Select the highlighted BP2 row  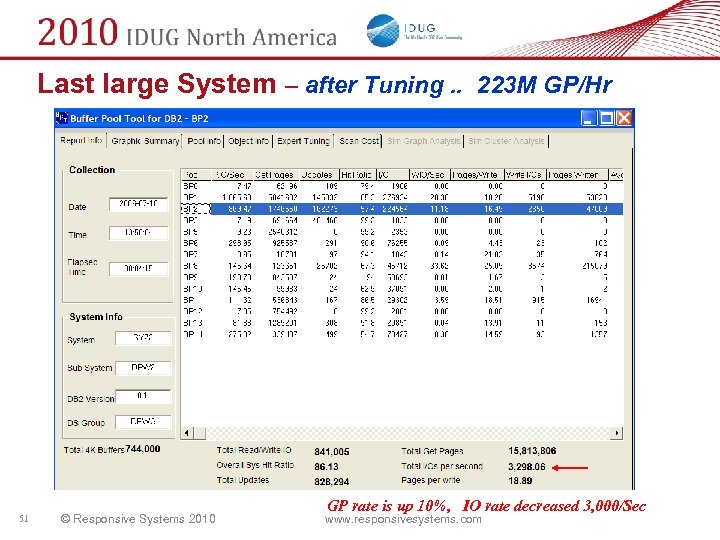(402, 209)
